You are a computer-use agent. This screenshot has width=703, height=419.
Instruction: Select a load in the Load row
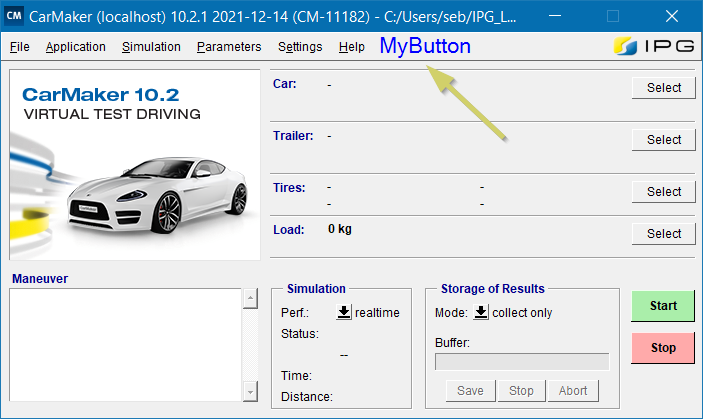pyautogui.click(x=664, y=234)
